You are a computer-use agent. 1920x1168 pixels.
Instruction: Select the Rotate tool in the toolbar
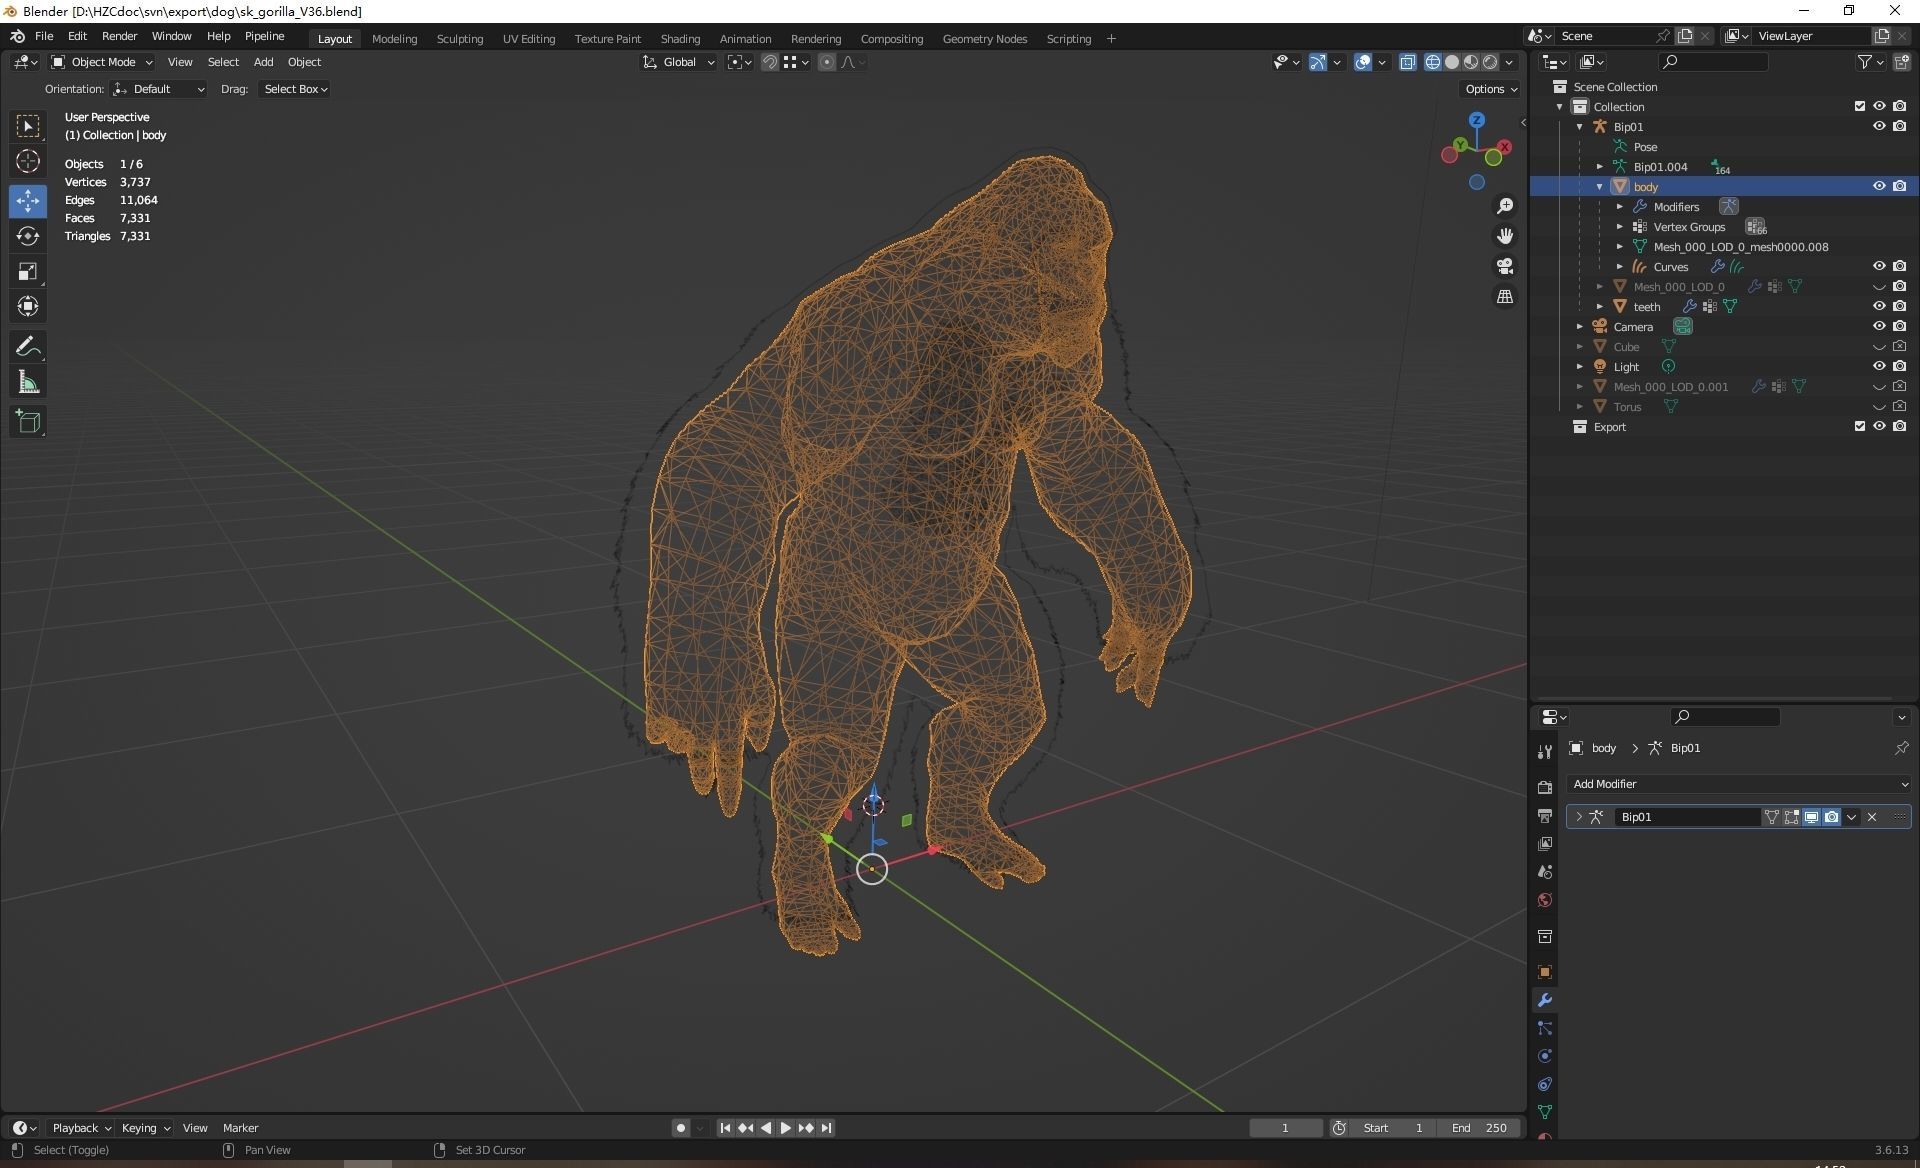coord(28,236)
